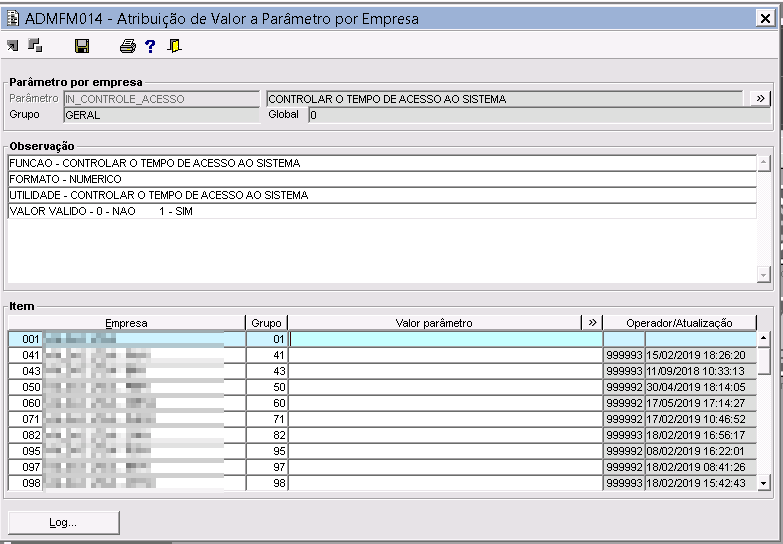Click timestamp 17/02/2019 10:46:52
This screenshot has height=544, width=783.
(701, 419)
